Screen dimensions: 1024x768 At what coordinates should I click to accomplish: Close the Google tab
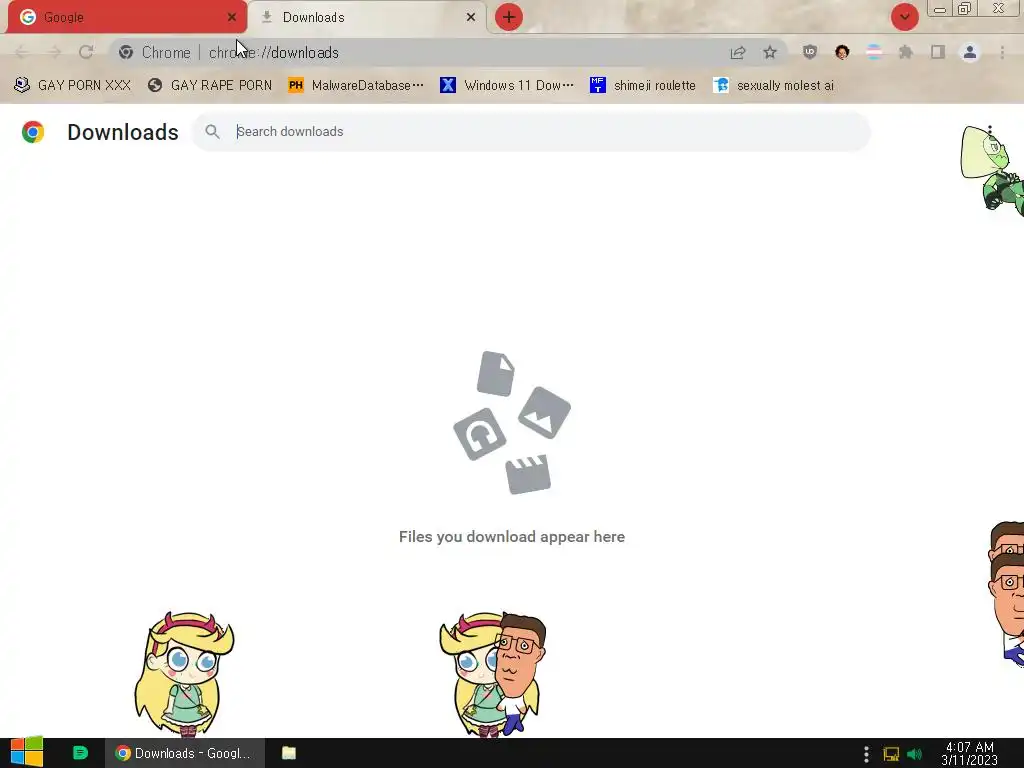(232, 17)
